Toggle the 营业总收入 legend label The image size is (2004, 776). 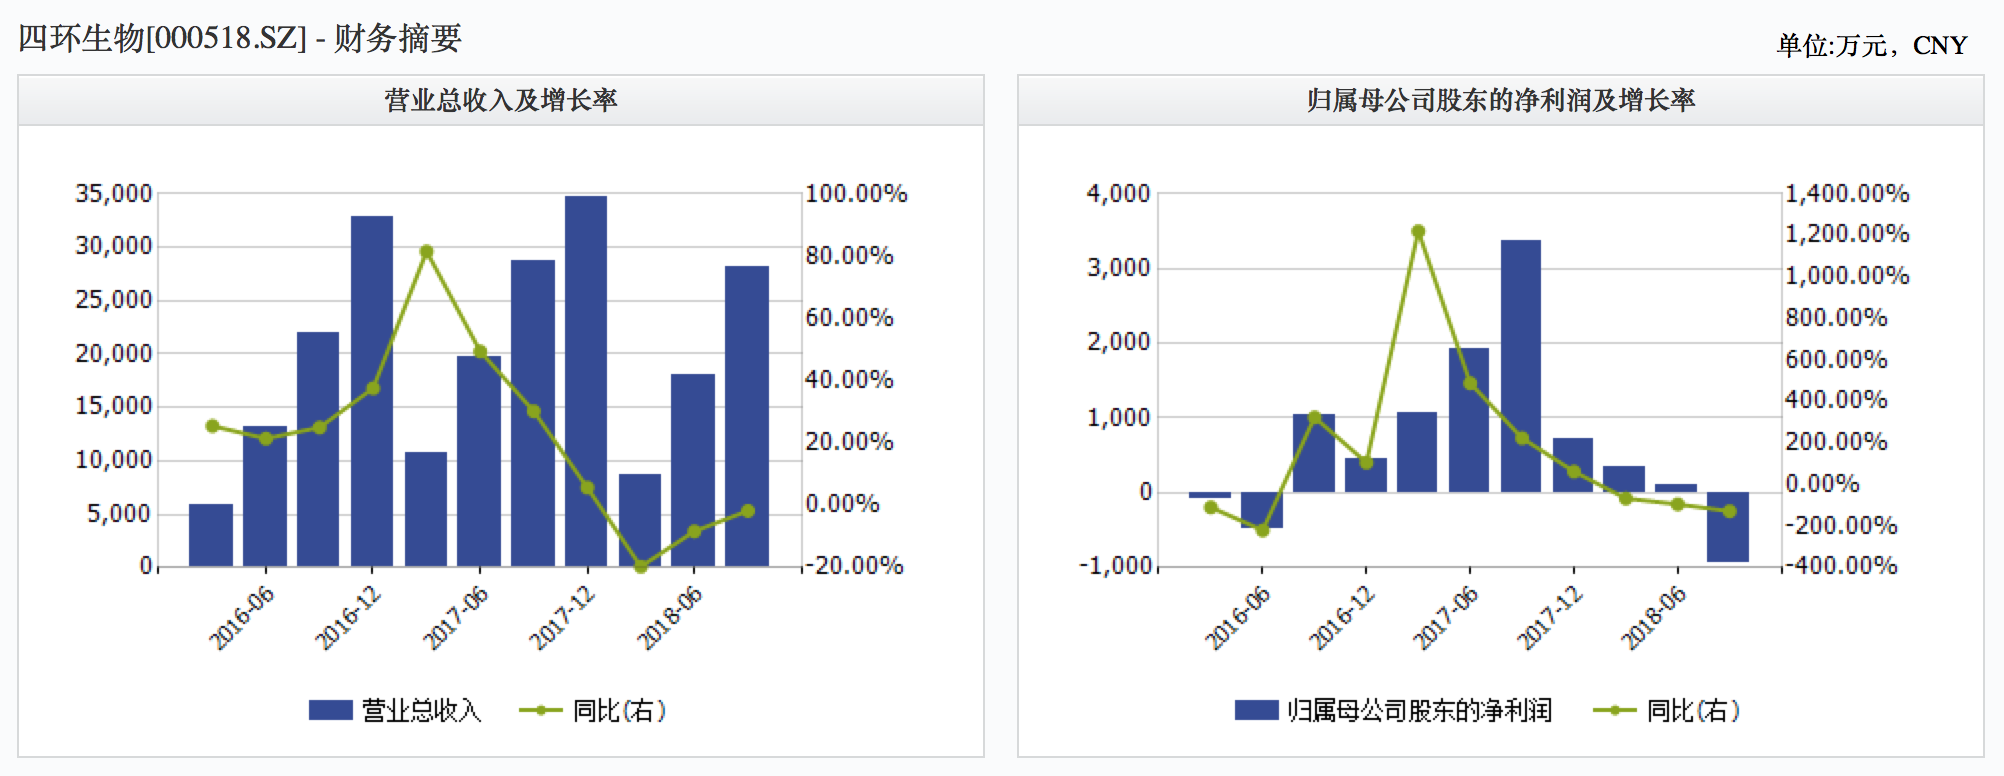point(421,710)
